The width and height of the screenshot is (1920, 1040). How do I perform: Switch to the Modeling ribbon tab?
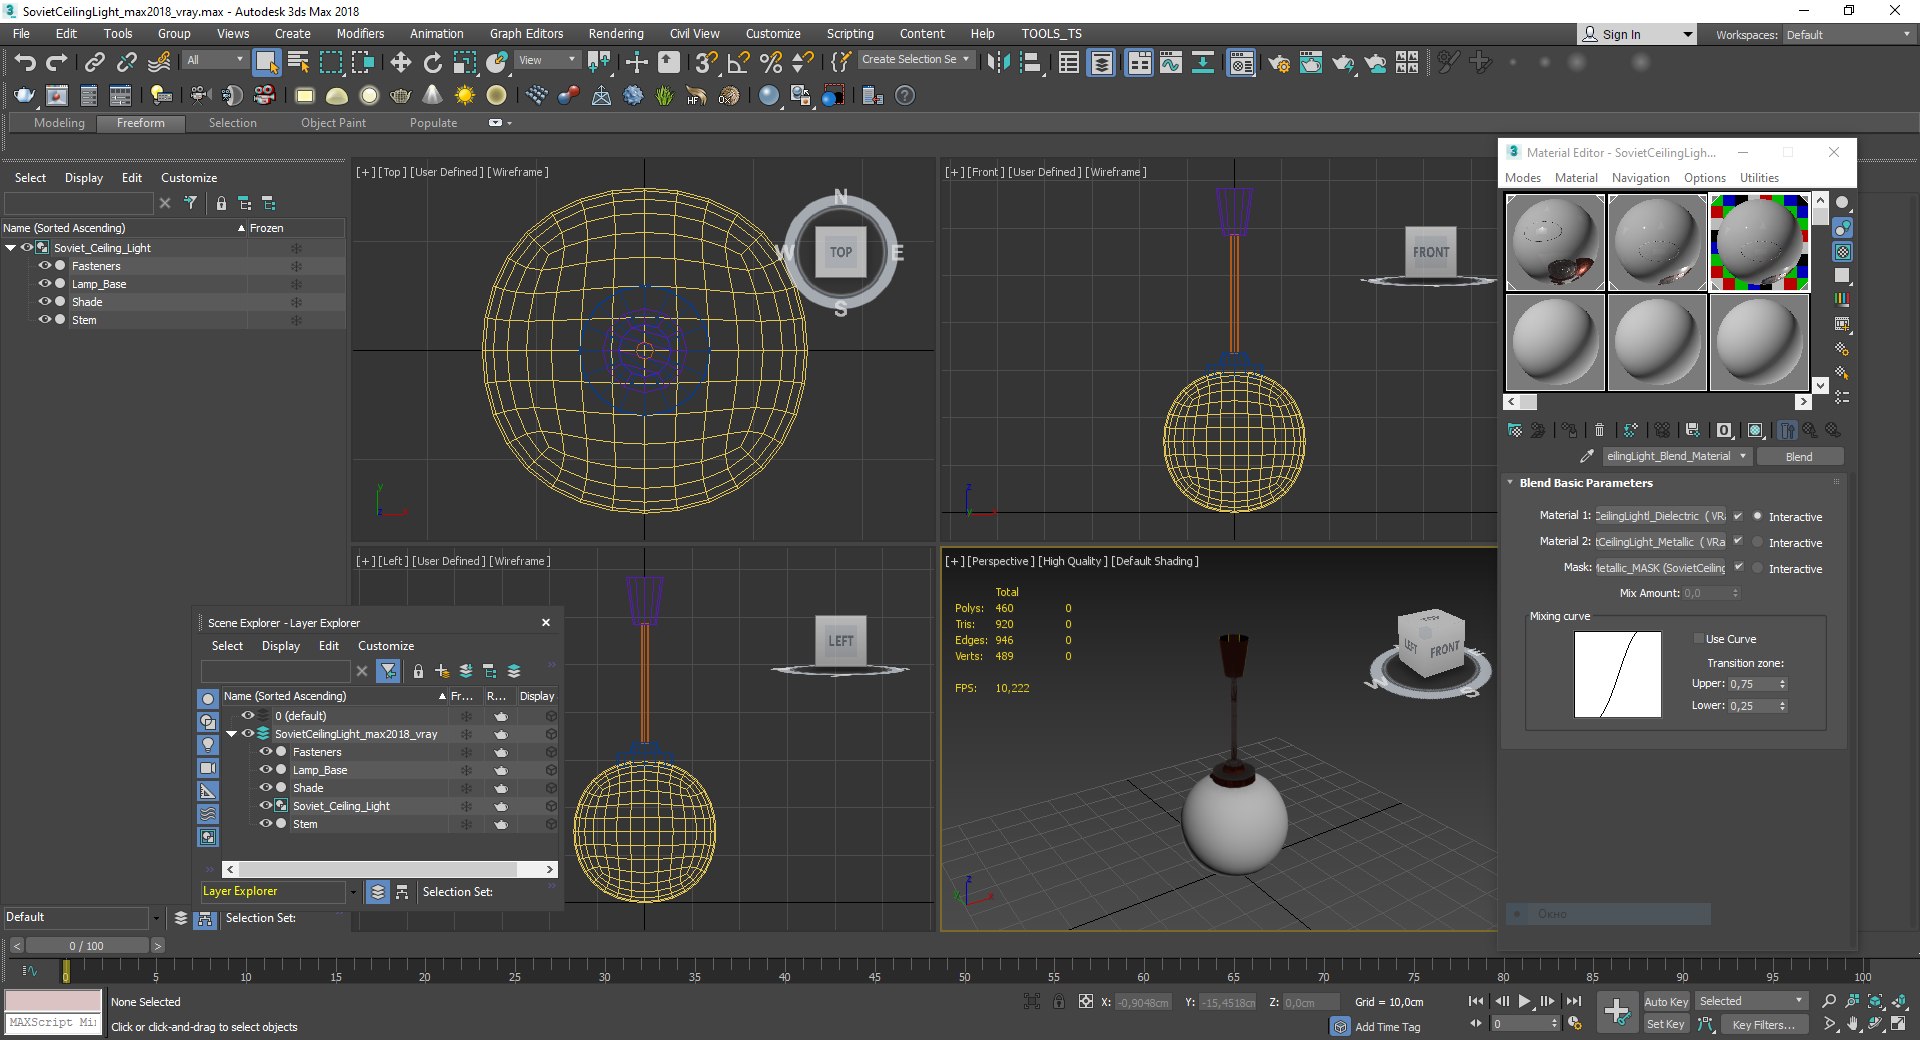point(59,123)
